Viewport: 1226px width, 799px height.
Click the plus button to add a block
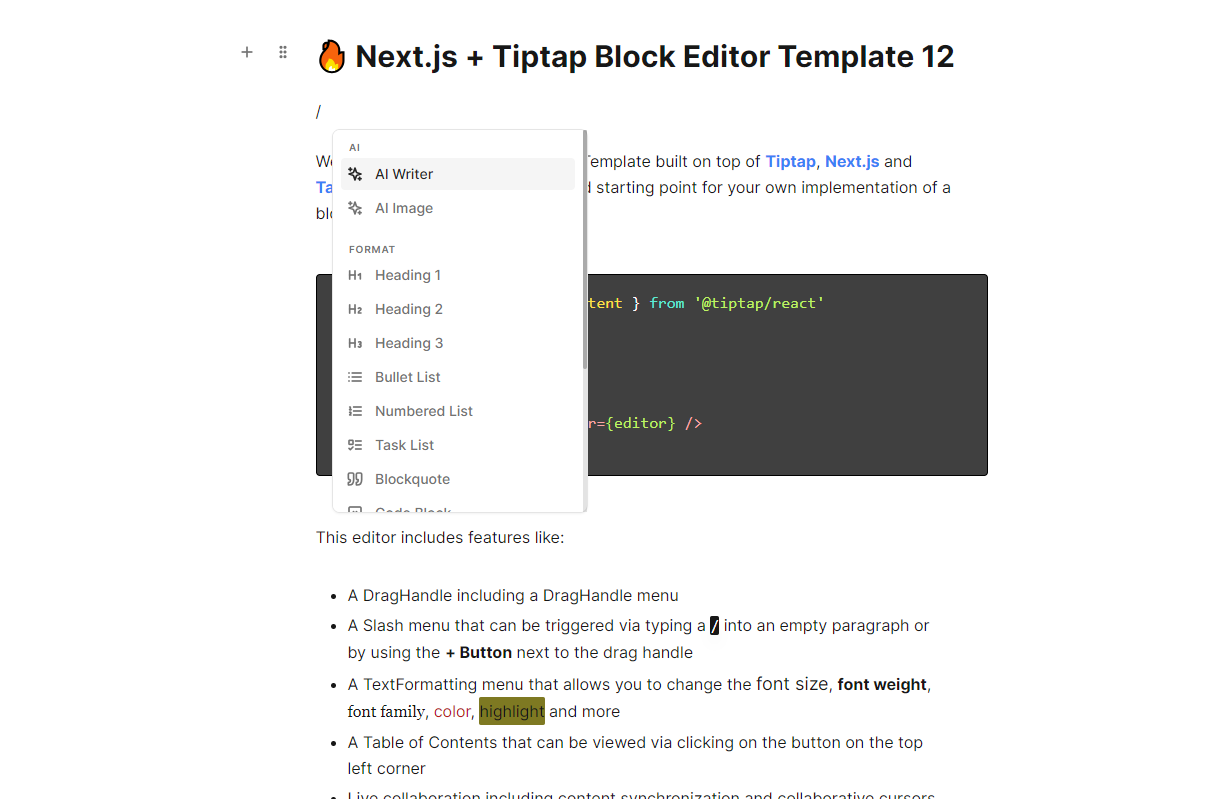[x=247, y=52]
